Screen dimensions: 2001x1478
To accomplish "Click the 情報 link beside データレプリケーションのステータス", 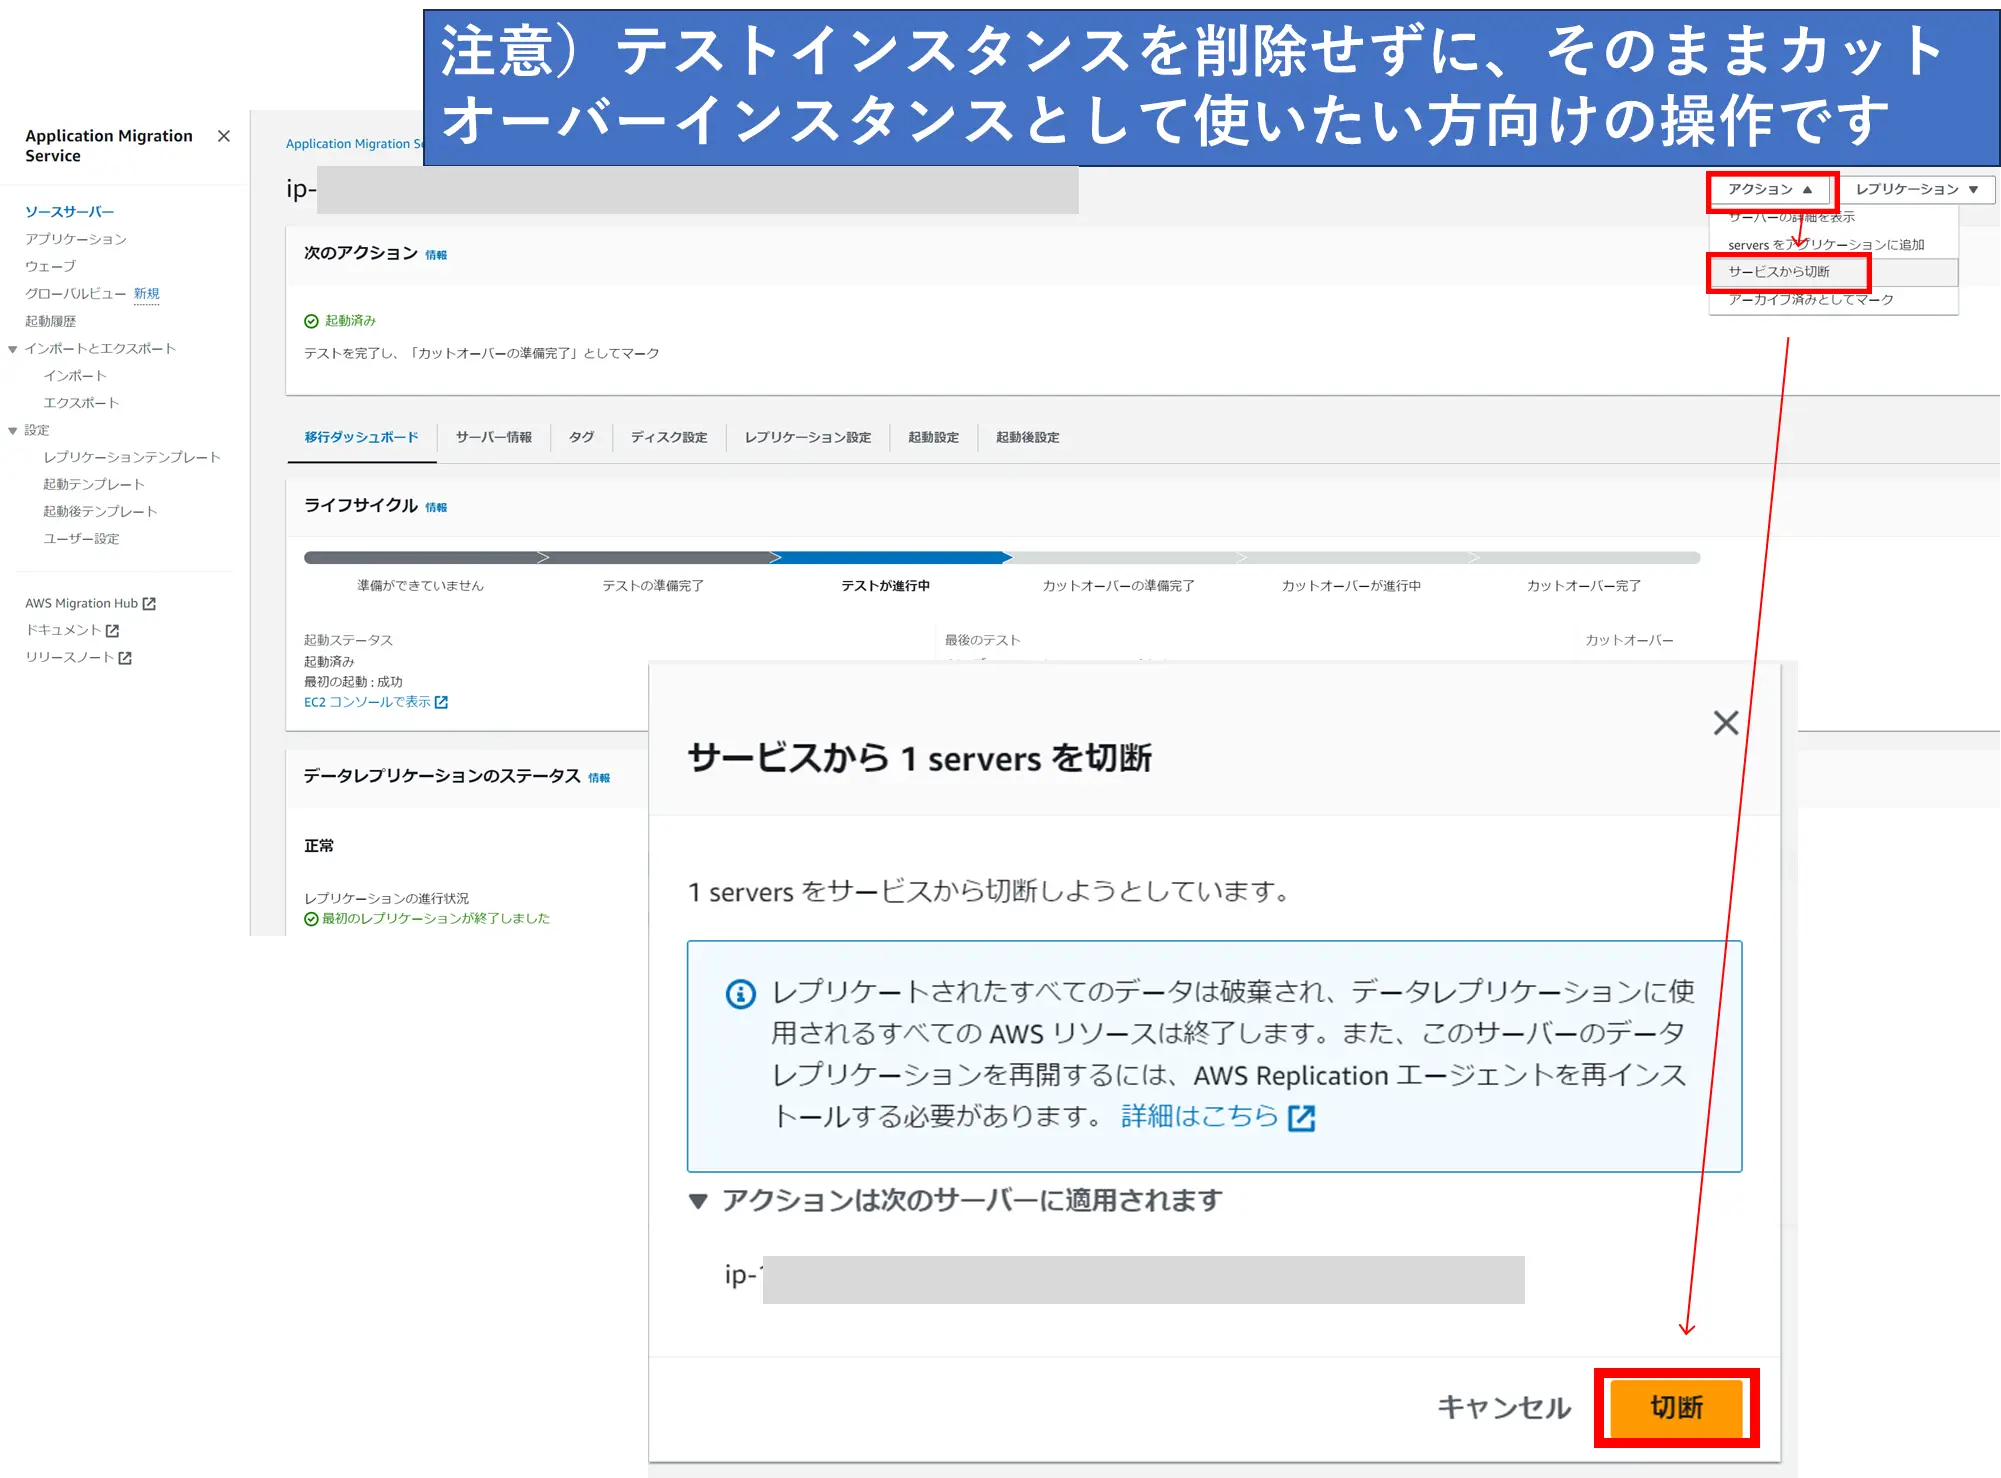I will [x=599, y=777].
